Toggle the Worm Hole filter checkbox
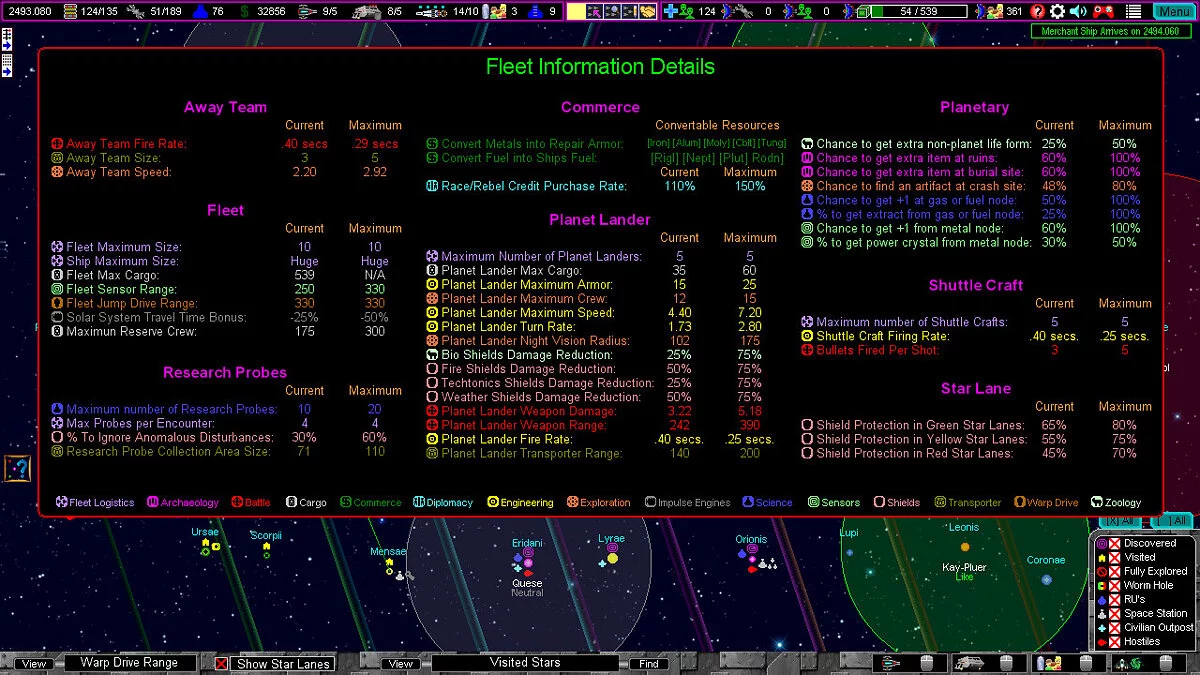This screenshot has height=675, width=1200. point(1114,586)
